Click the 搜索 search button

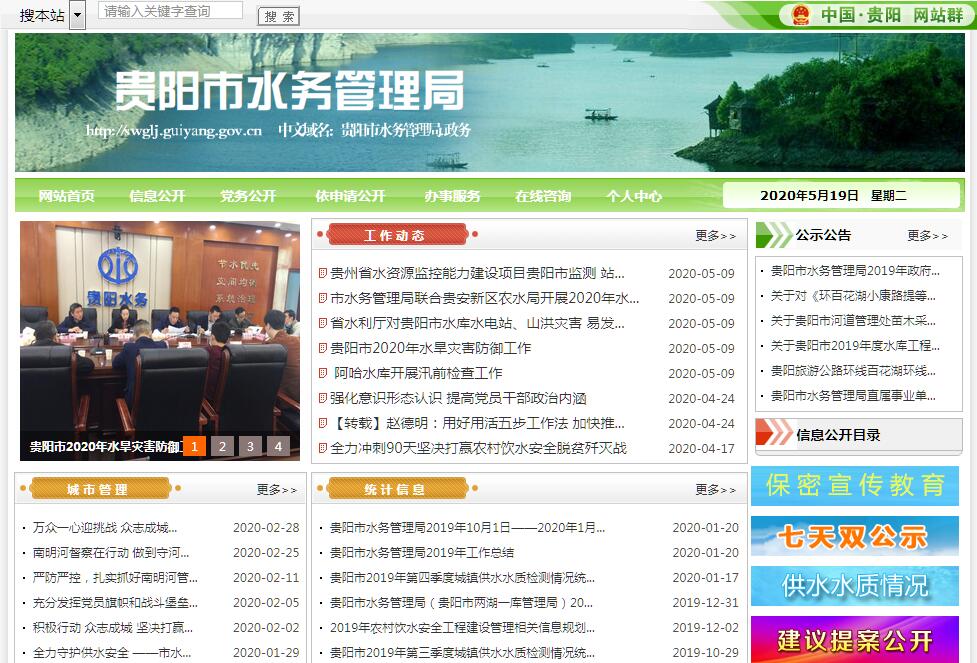click(x=279, y=17)
